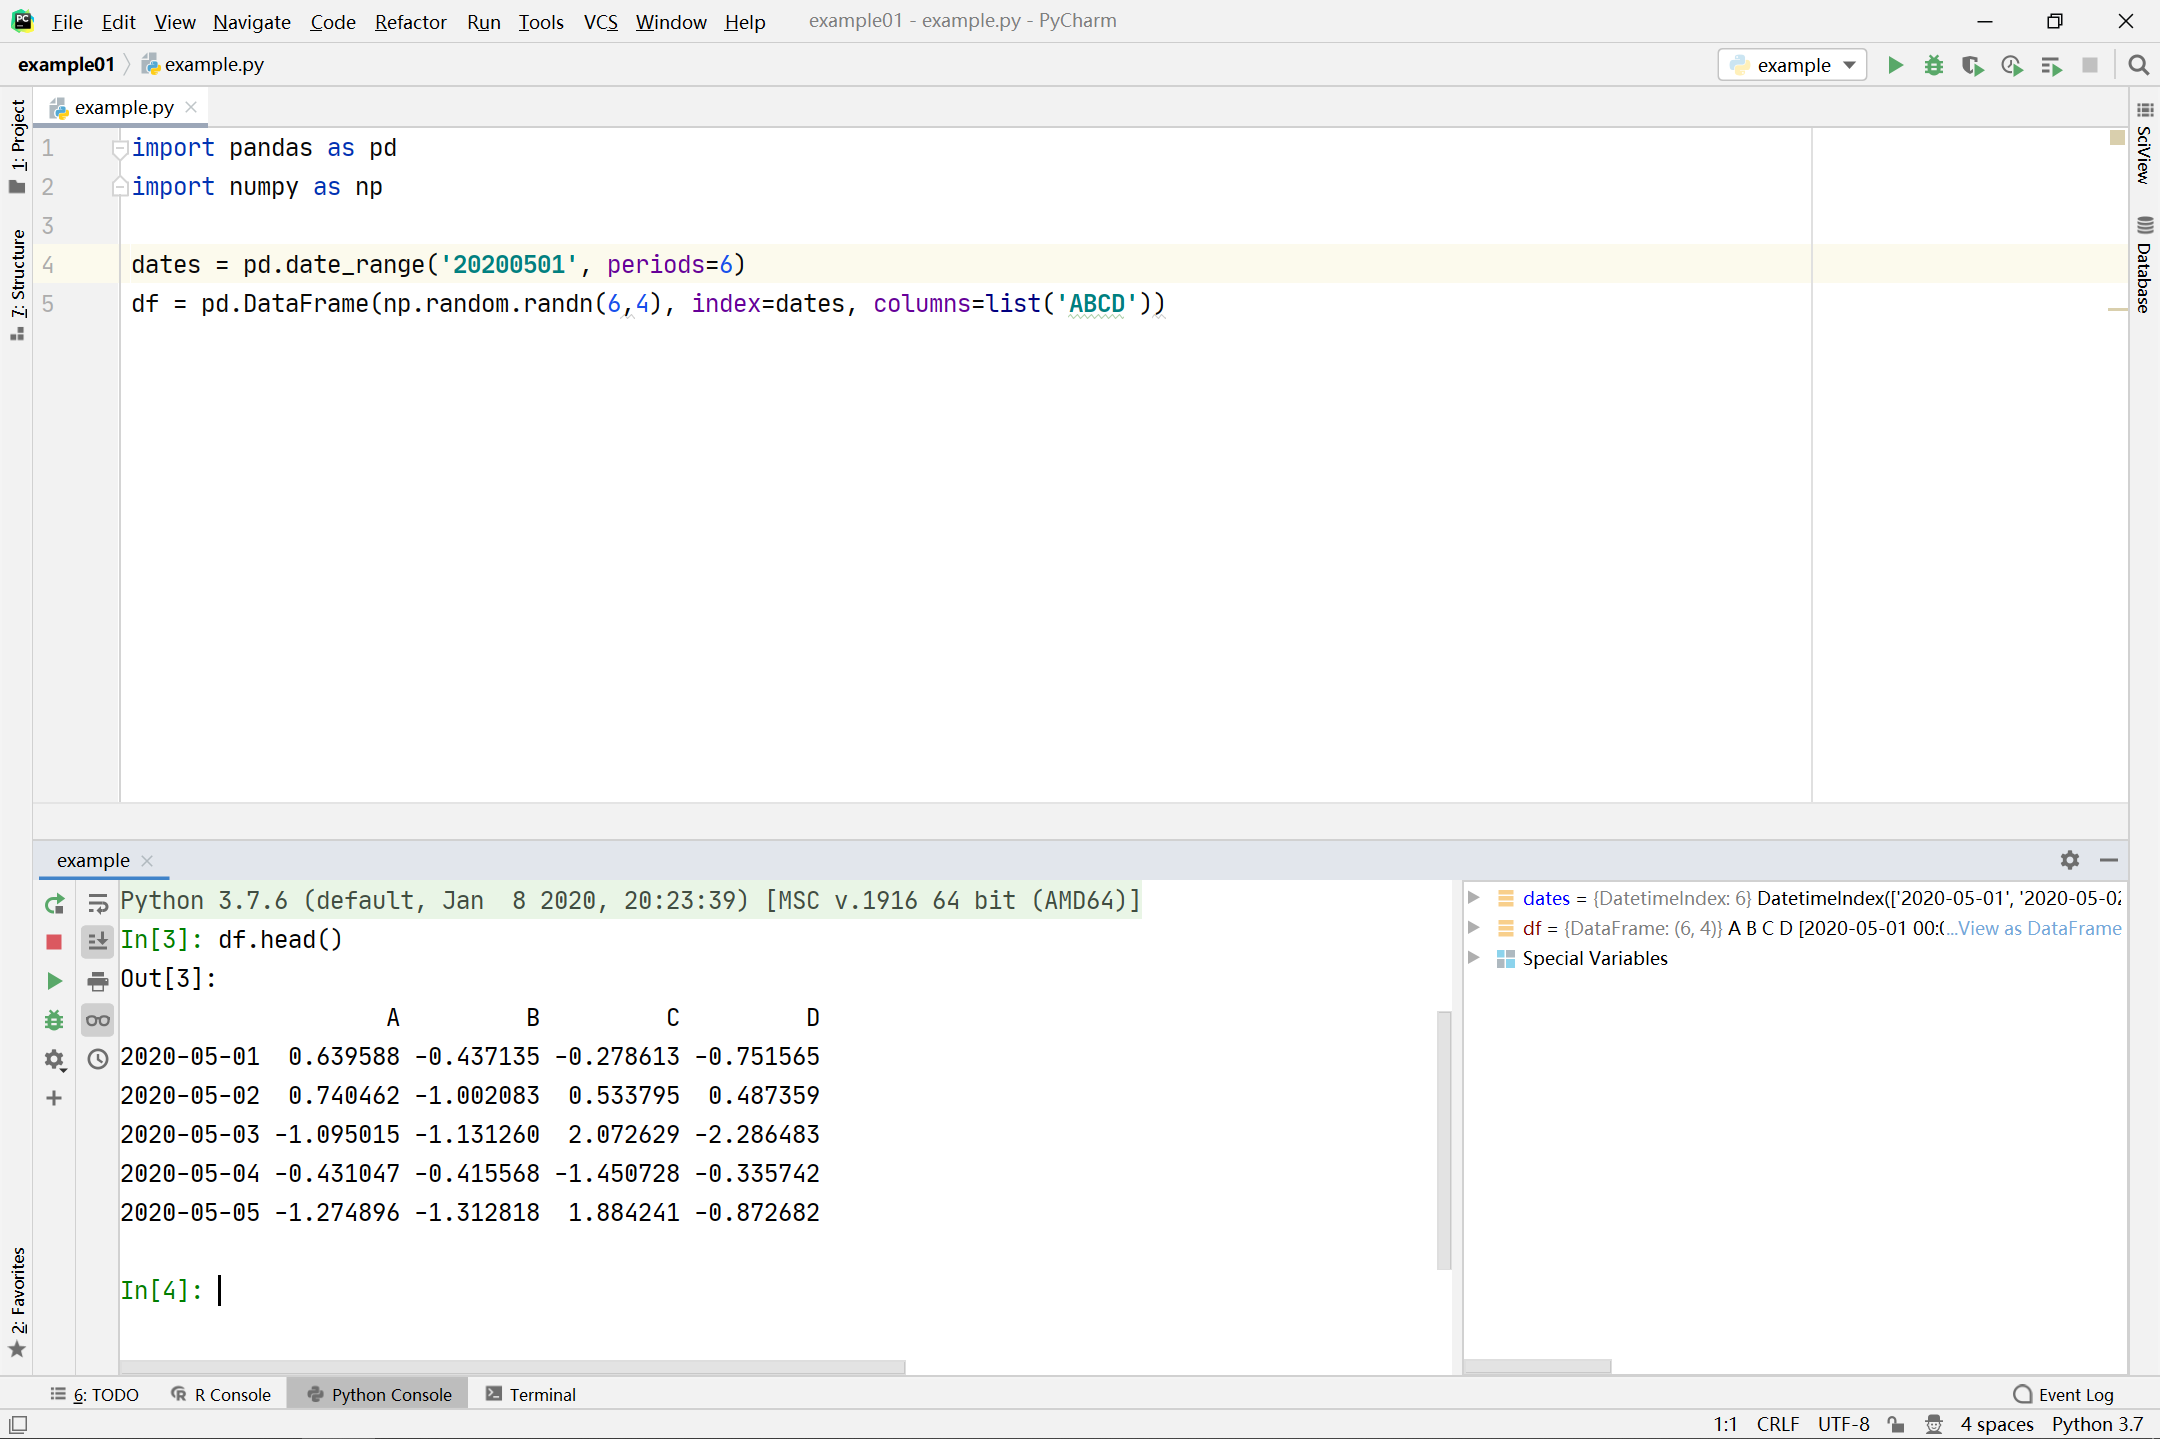Screen dimensions: 2160x1439
Task: Stop the console with red square
Action: [x=54, y=942]
